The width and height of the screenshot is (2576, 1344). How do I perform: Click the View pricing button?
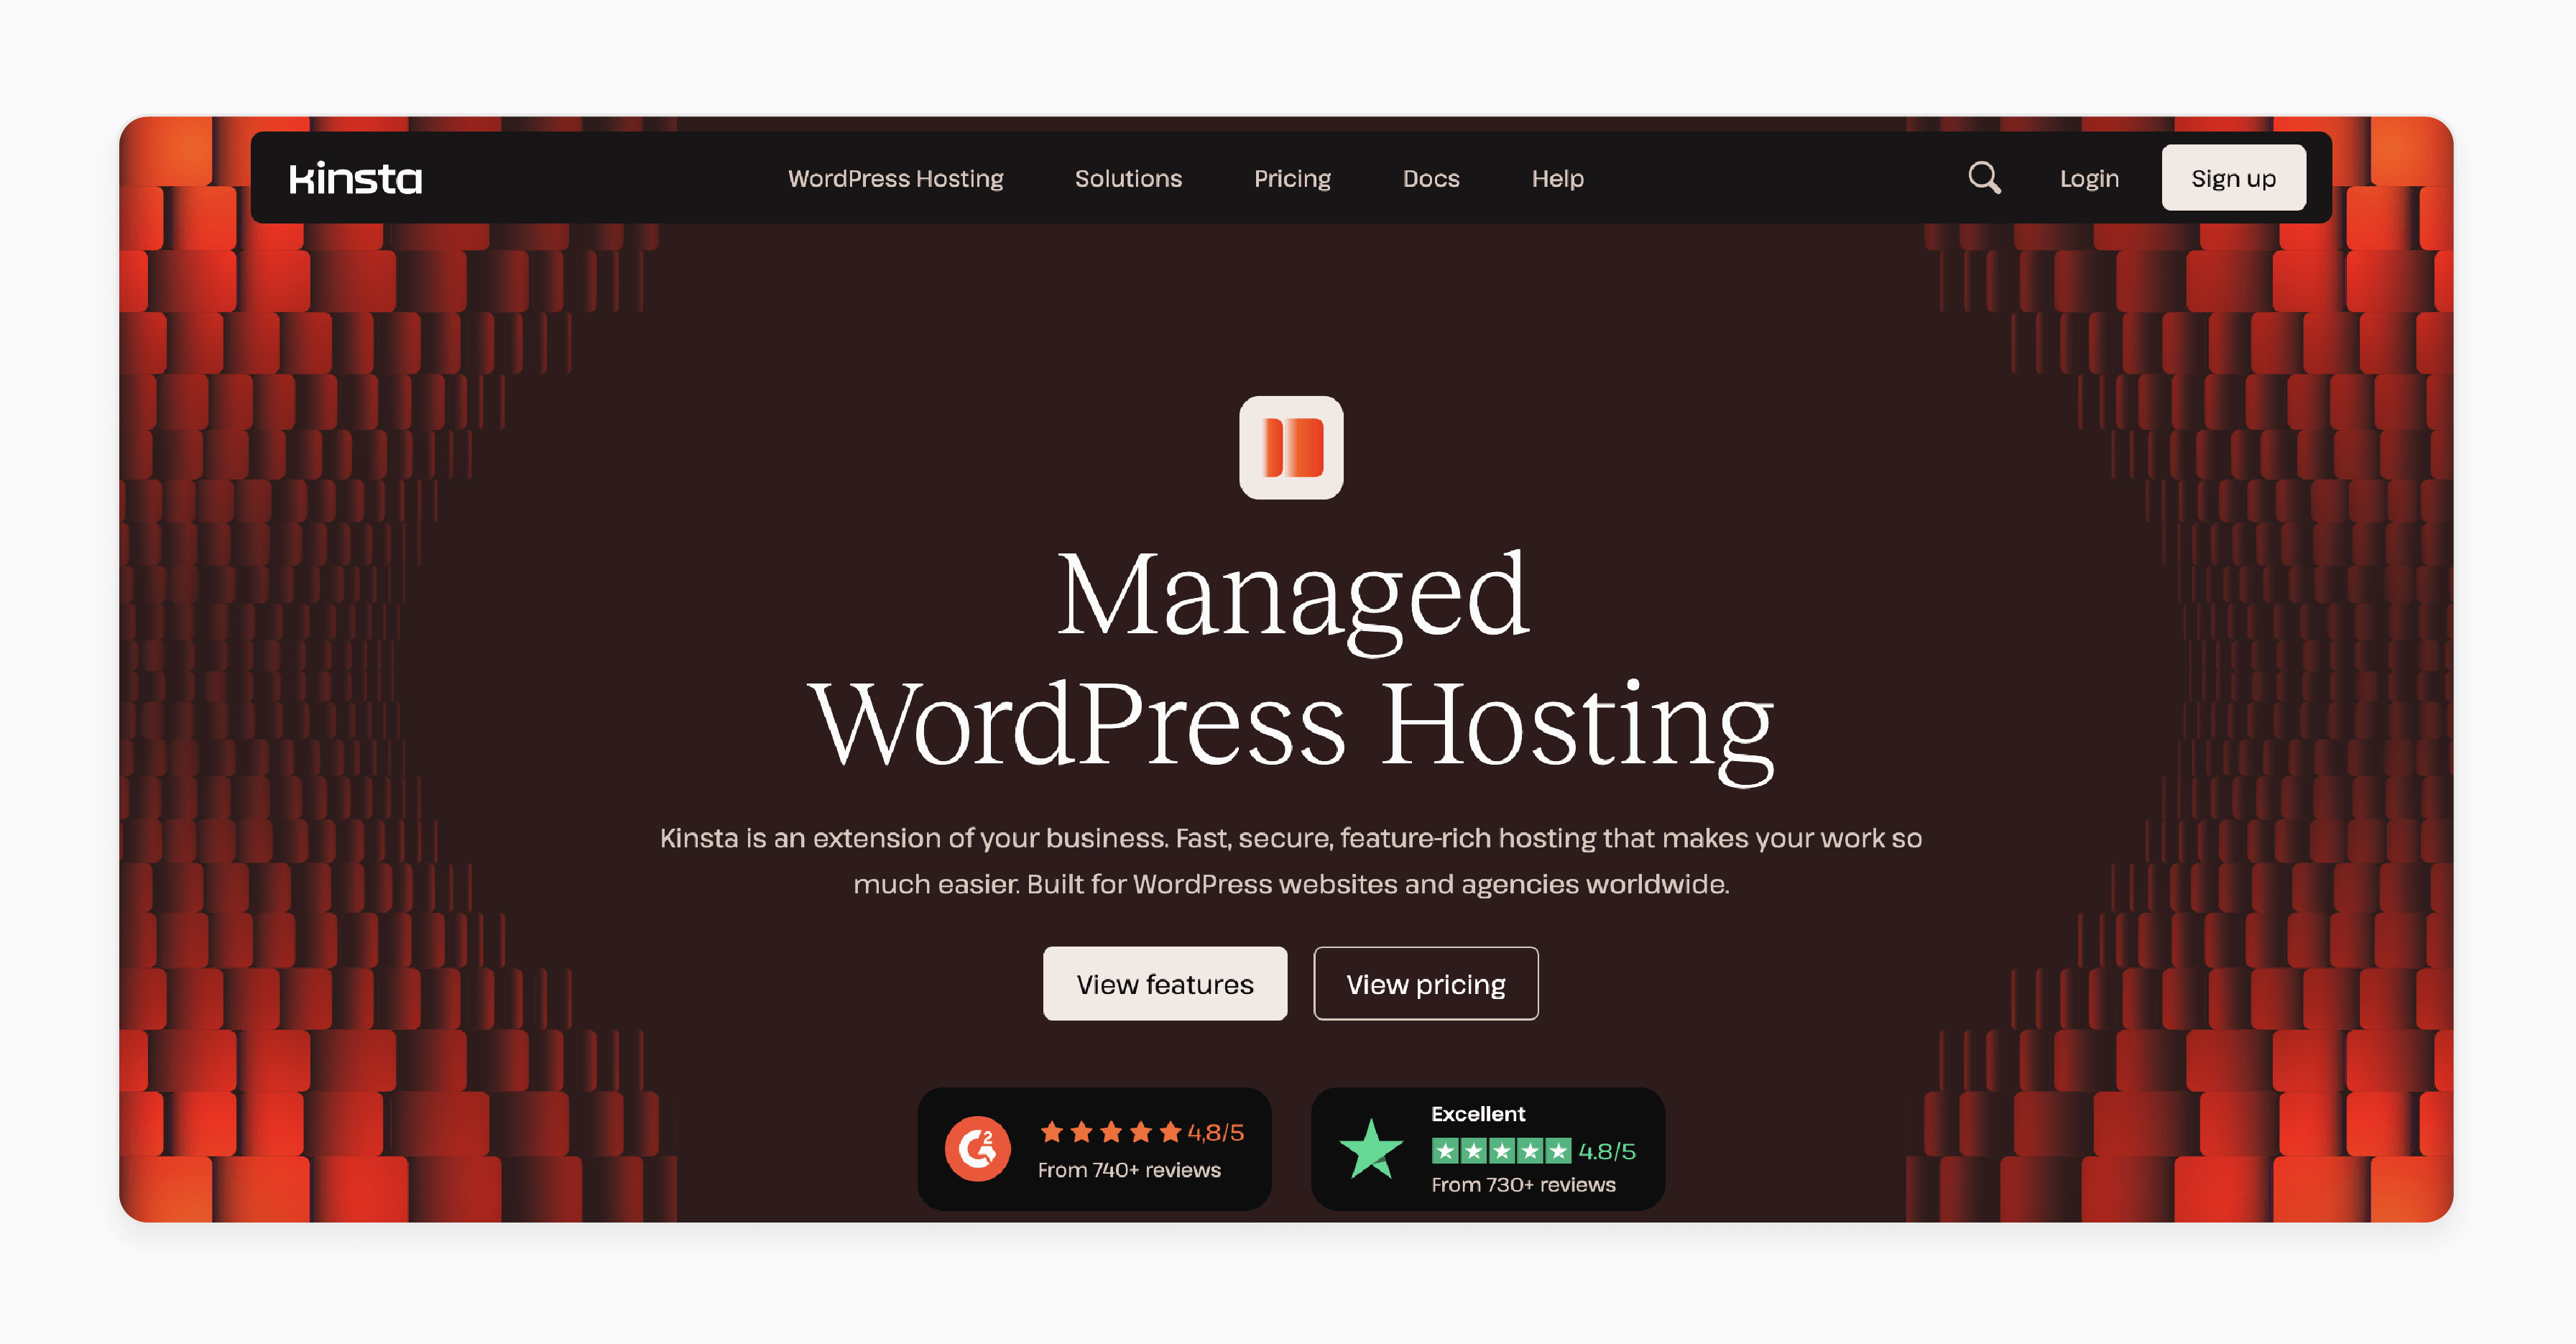click(x=1428, y=983)
